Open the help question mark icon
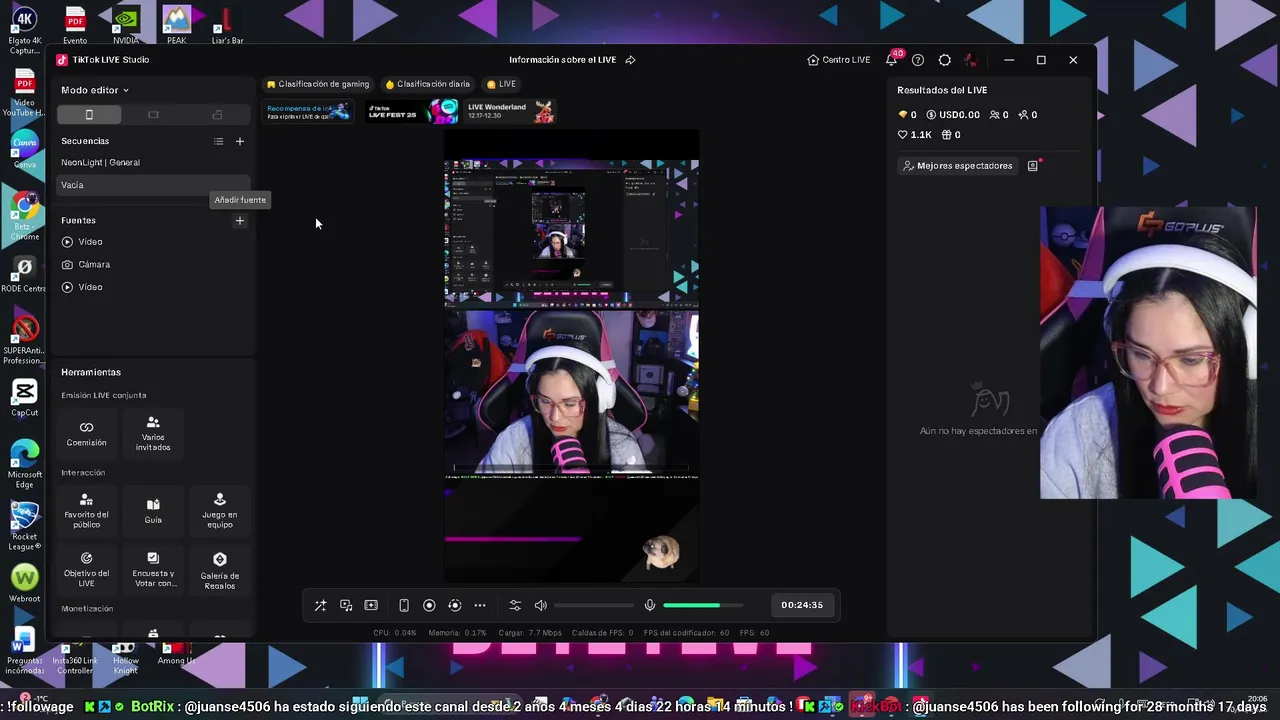The height and width of the screenshot is (720, 1280). click(x=918, y=60)
